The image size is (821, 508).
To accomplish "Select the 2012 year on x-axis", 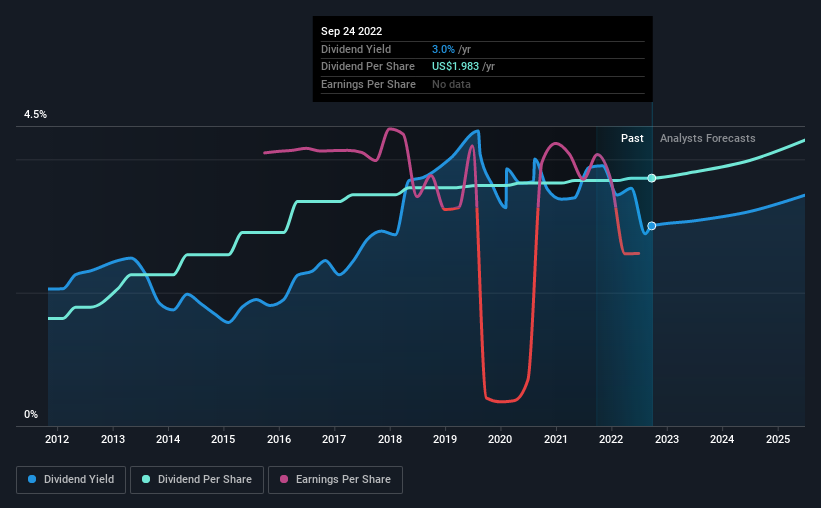I will [x=57, y=439].
